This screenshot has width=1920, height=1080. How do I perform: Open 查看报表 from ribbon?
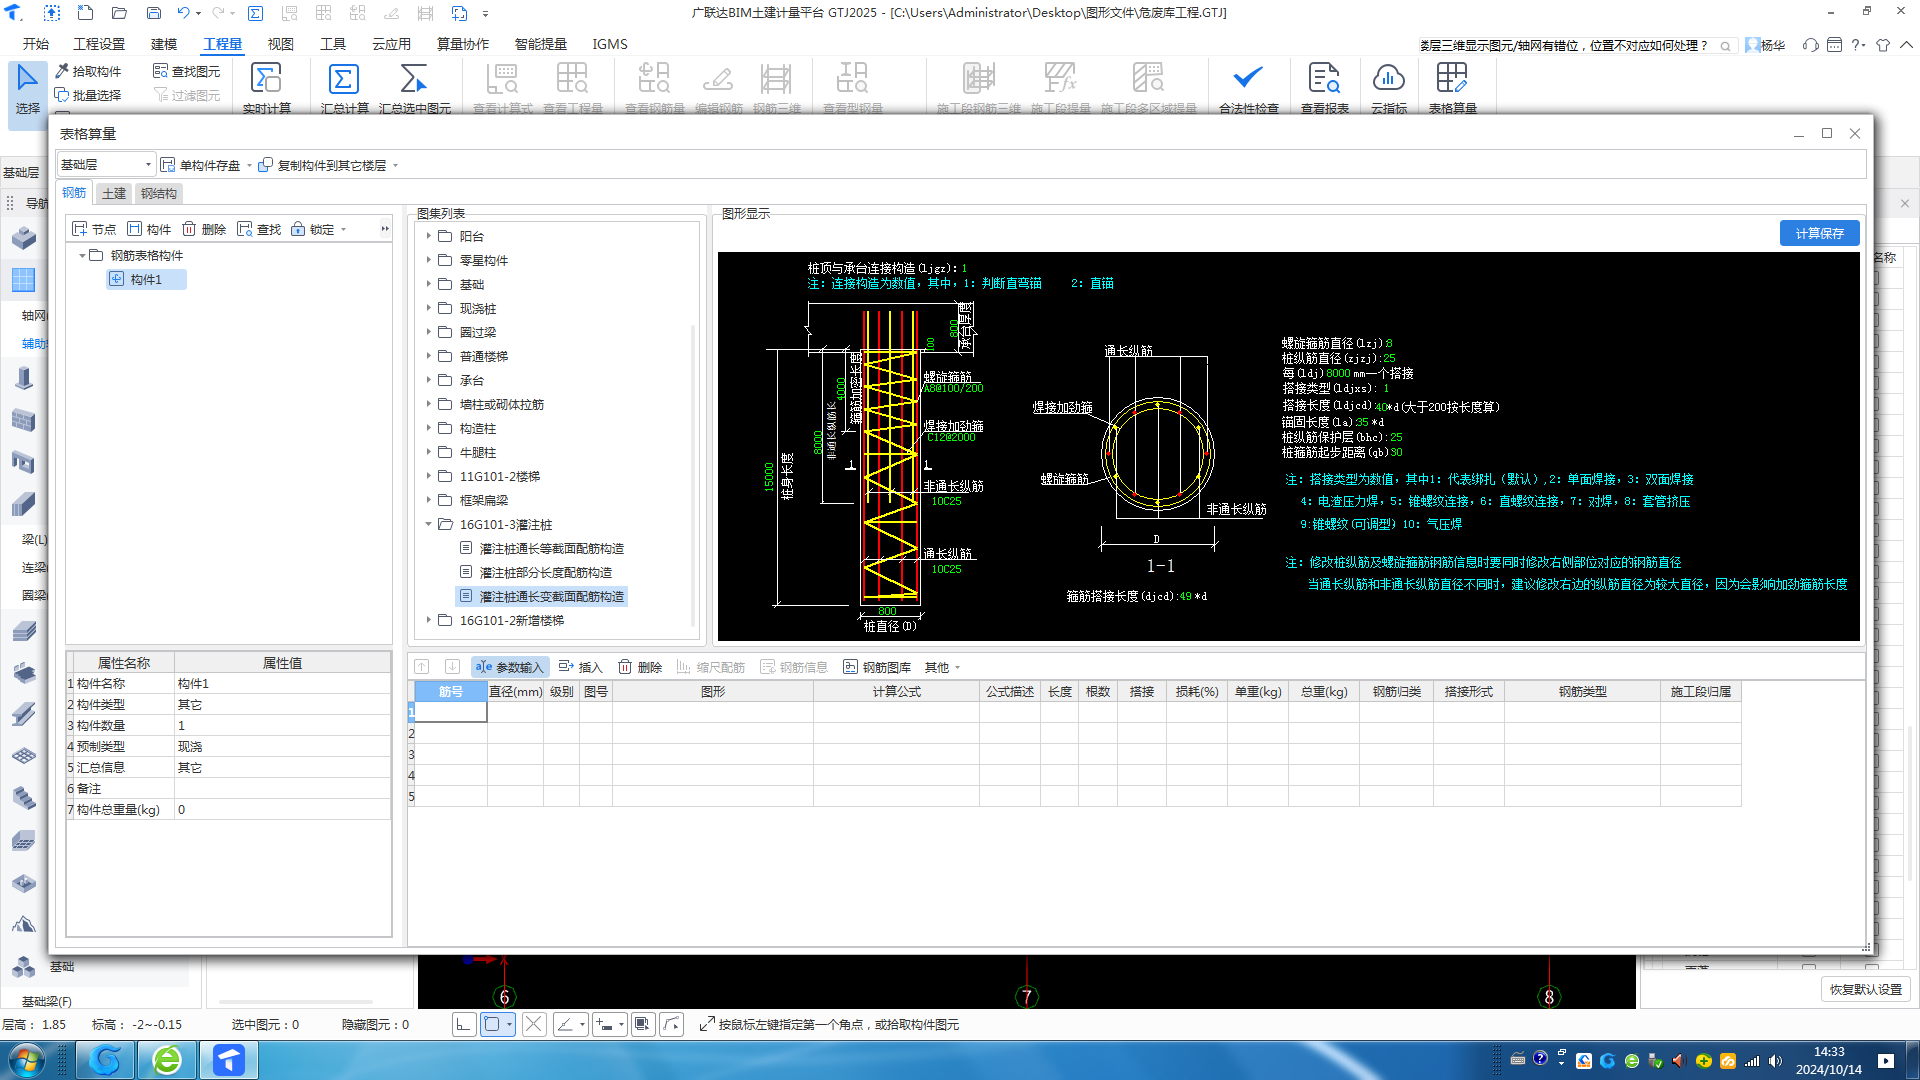[x=1324, y=88]
